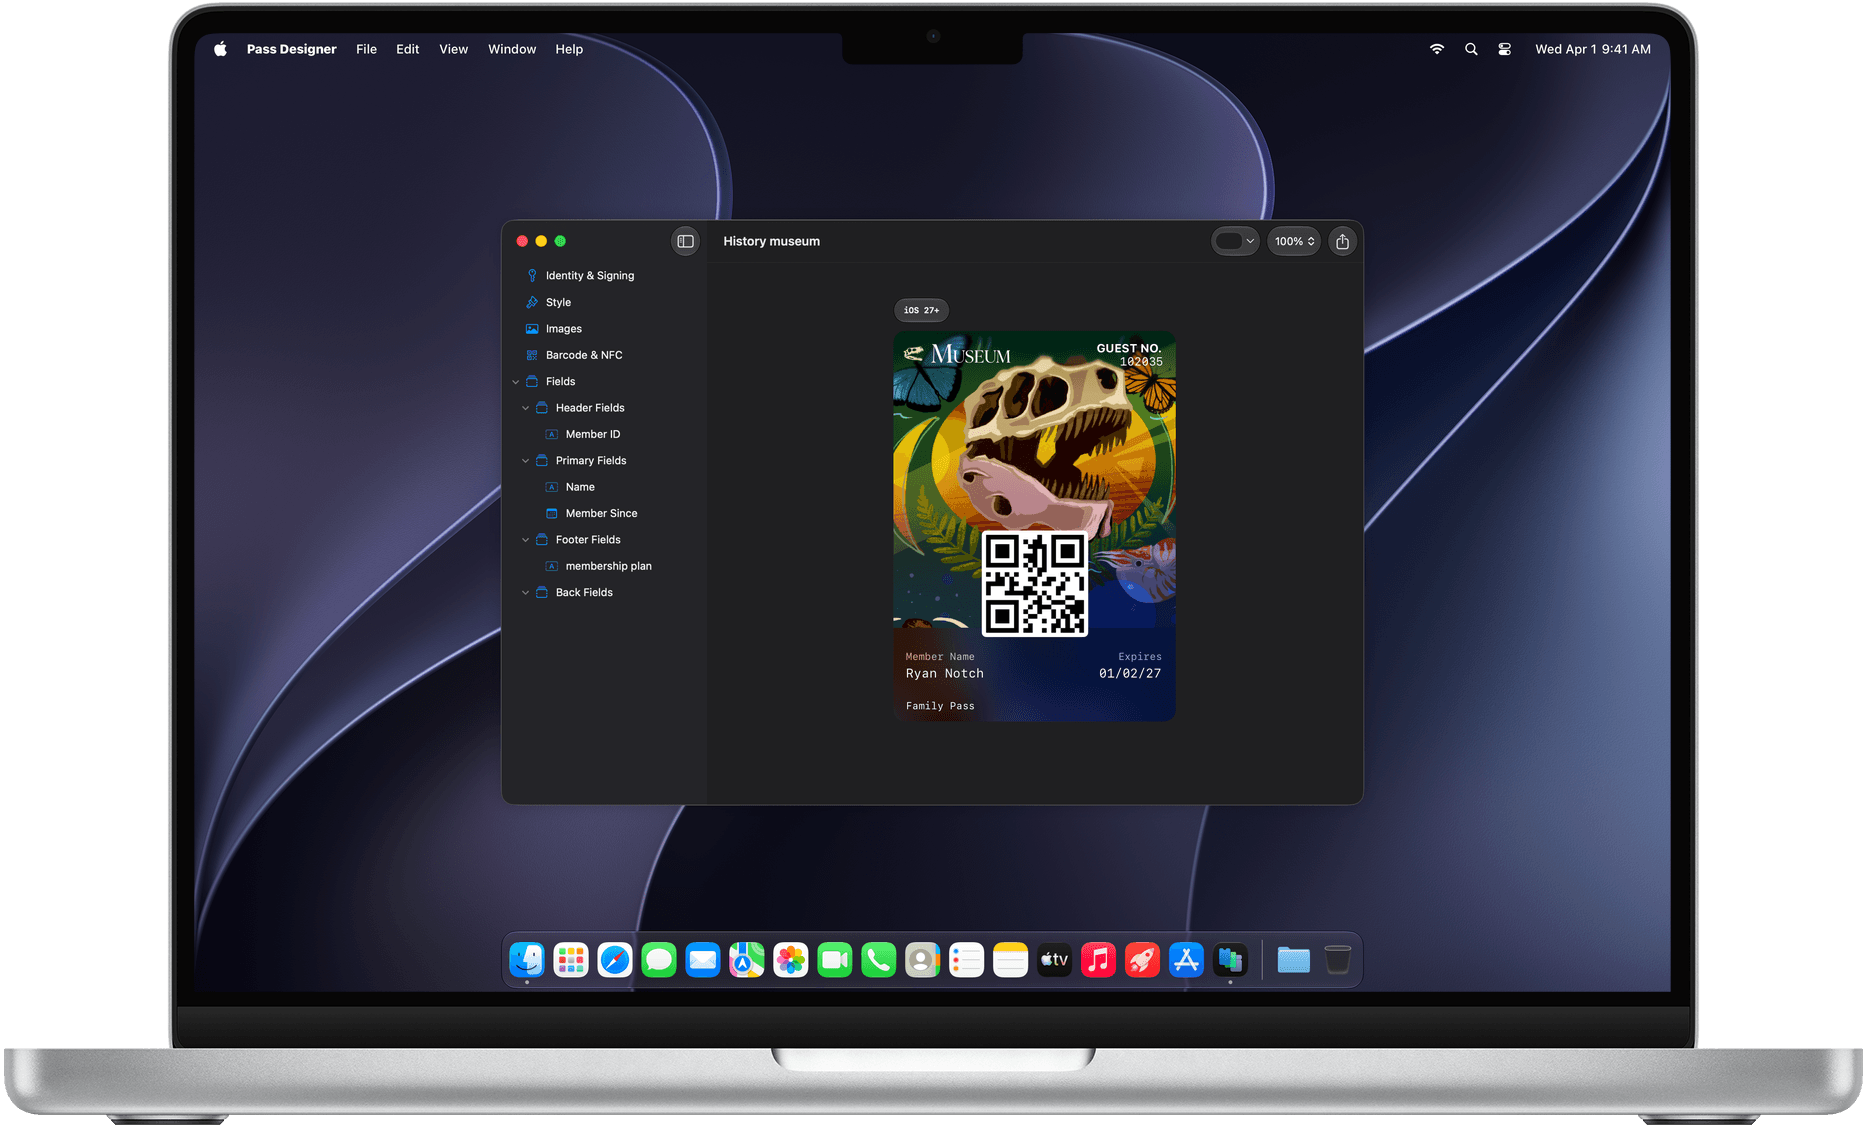Open the Window menu

coord(512,49)
